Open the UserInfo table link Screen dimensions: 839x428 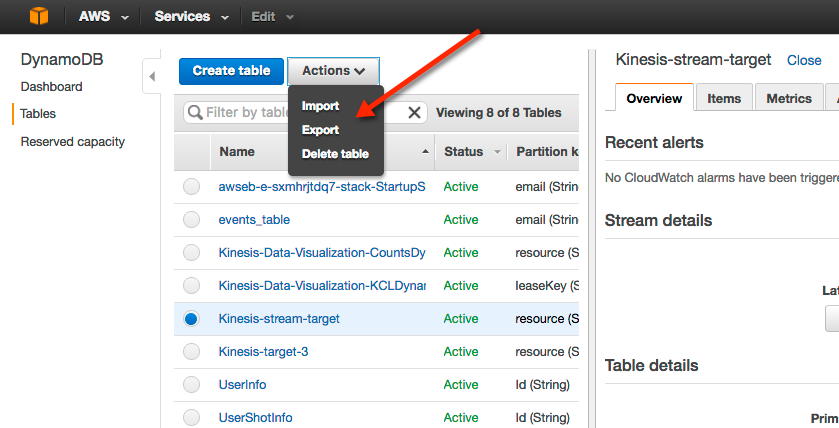242,385
